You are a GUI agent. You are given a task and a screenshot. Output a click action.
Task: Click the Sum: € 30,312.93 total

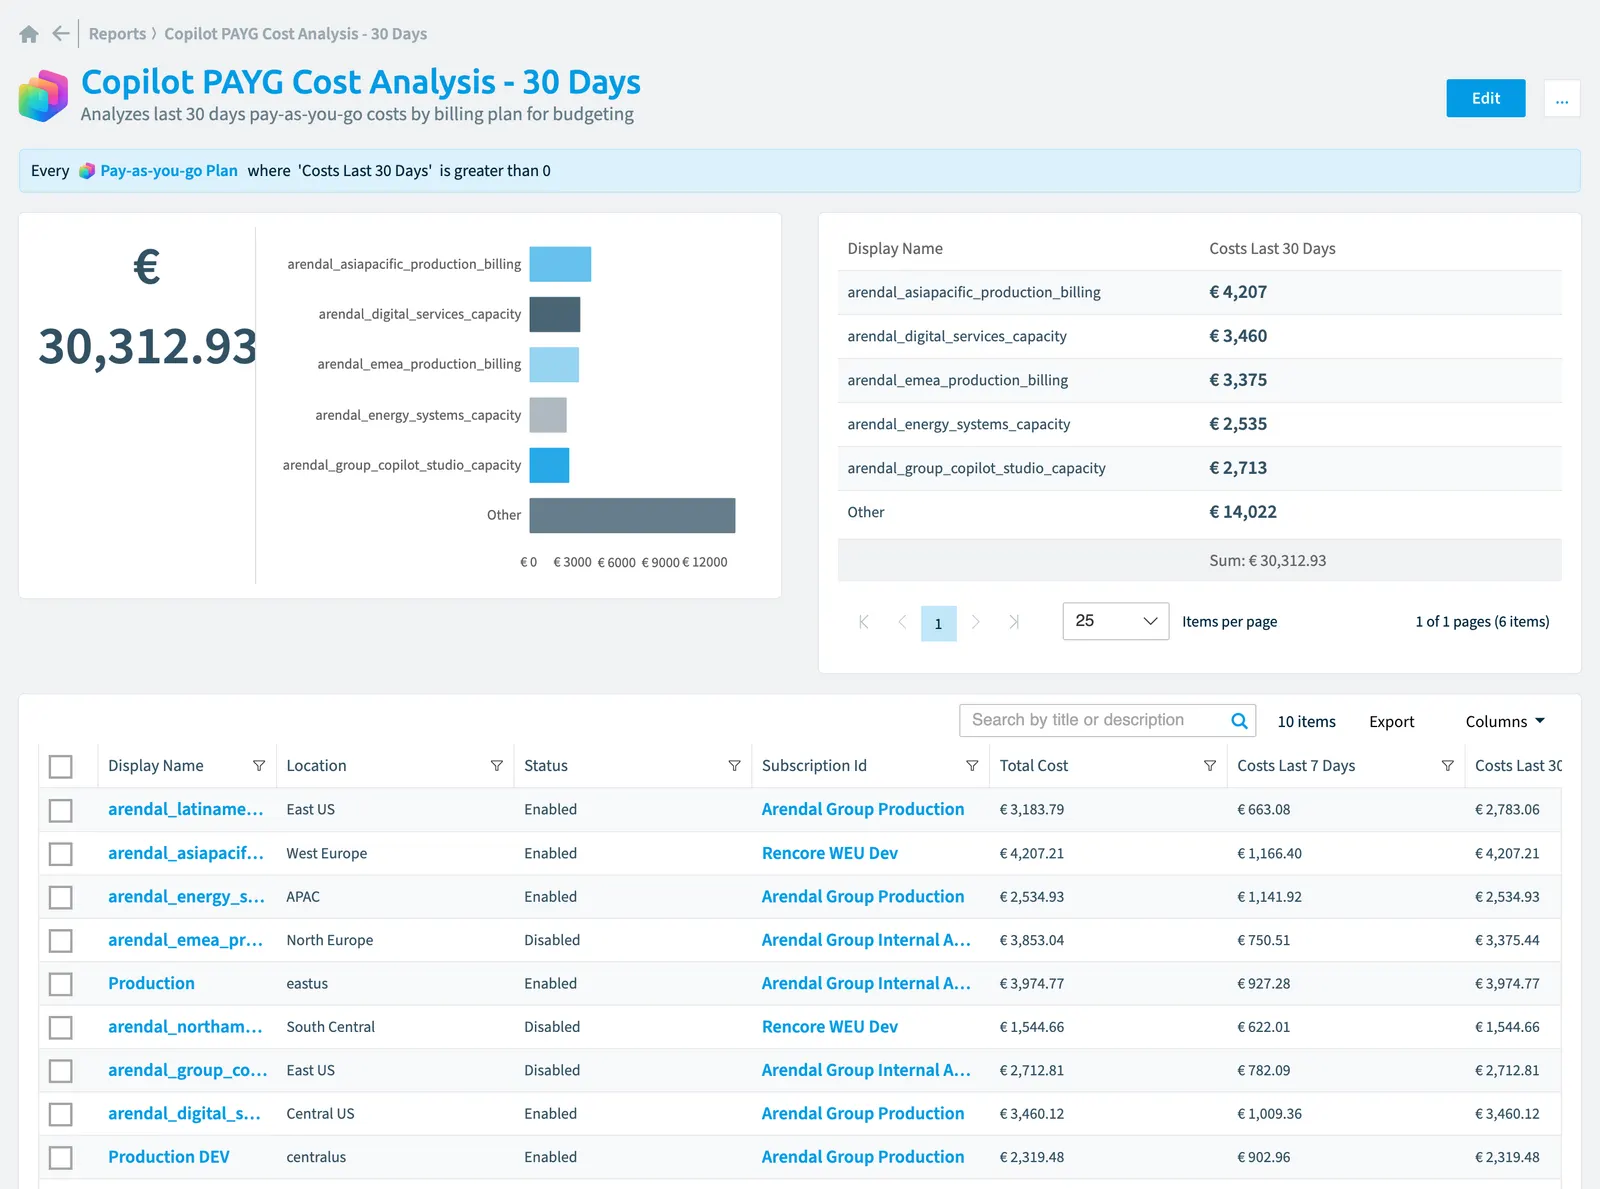point(1268,561)
